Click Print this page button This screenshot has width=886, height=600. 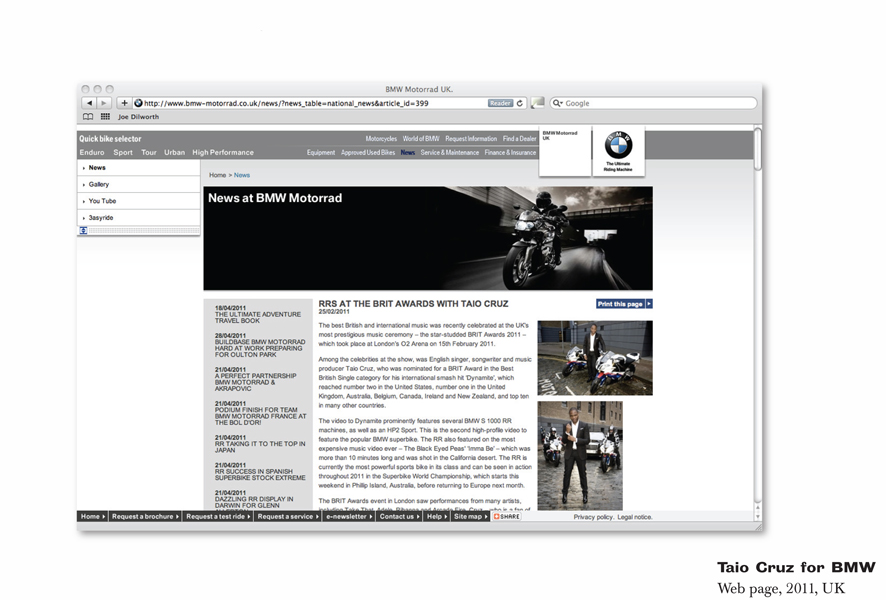pyautogui.click(x=624, y=304)
